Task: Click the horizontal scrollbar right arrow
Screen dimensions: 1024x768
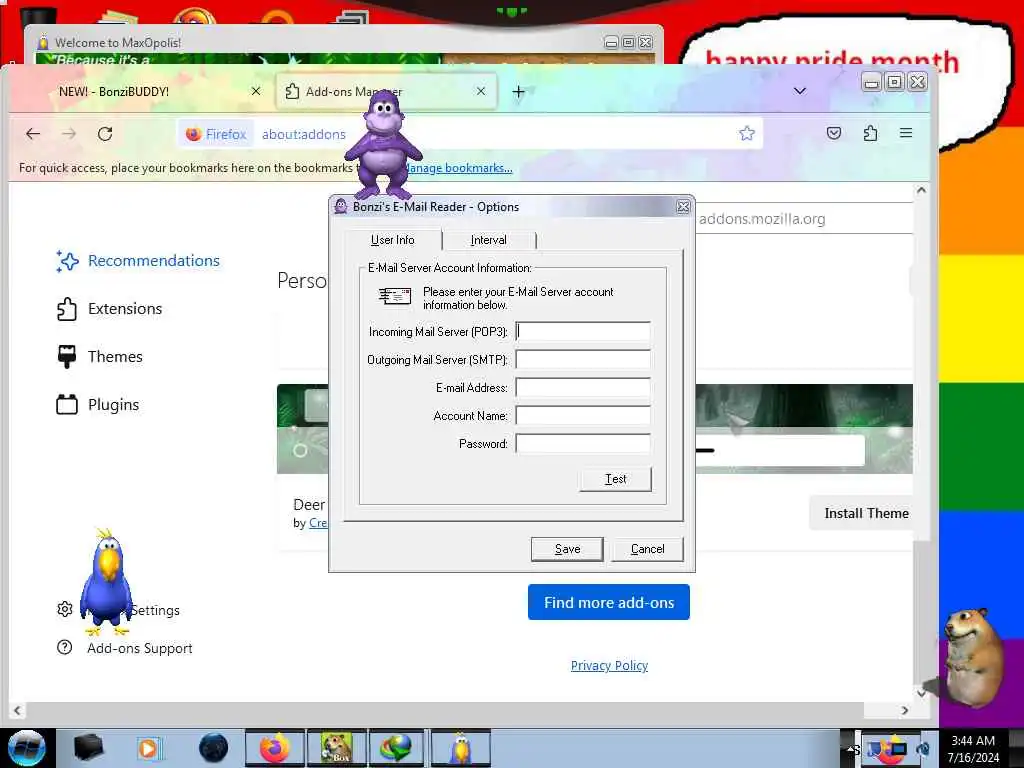Action: 904,711
